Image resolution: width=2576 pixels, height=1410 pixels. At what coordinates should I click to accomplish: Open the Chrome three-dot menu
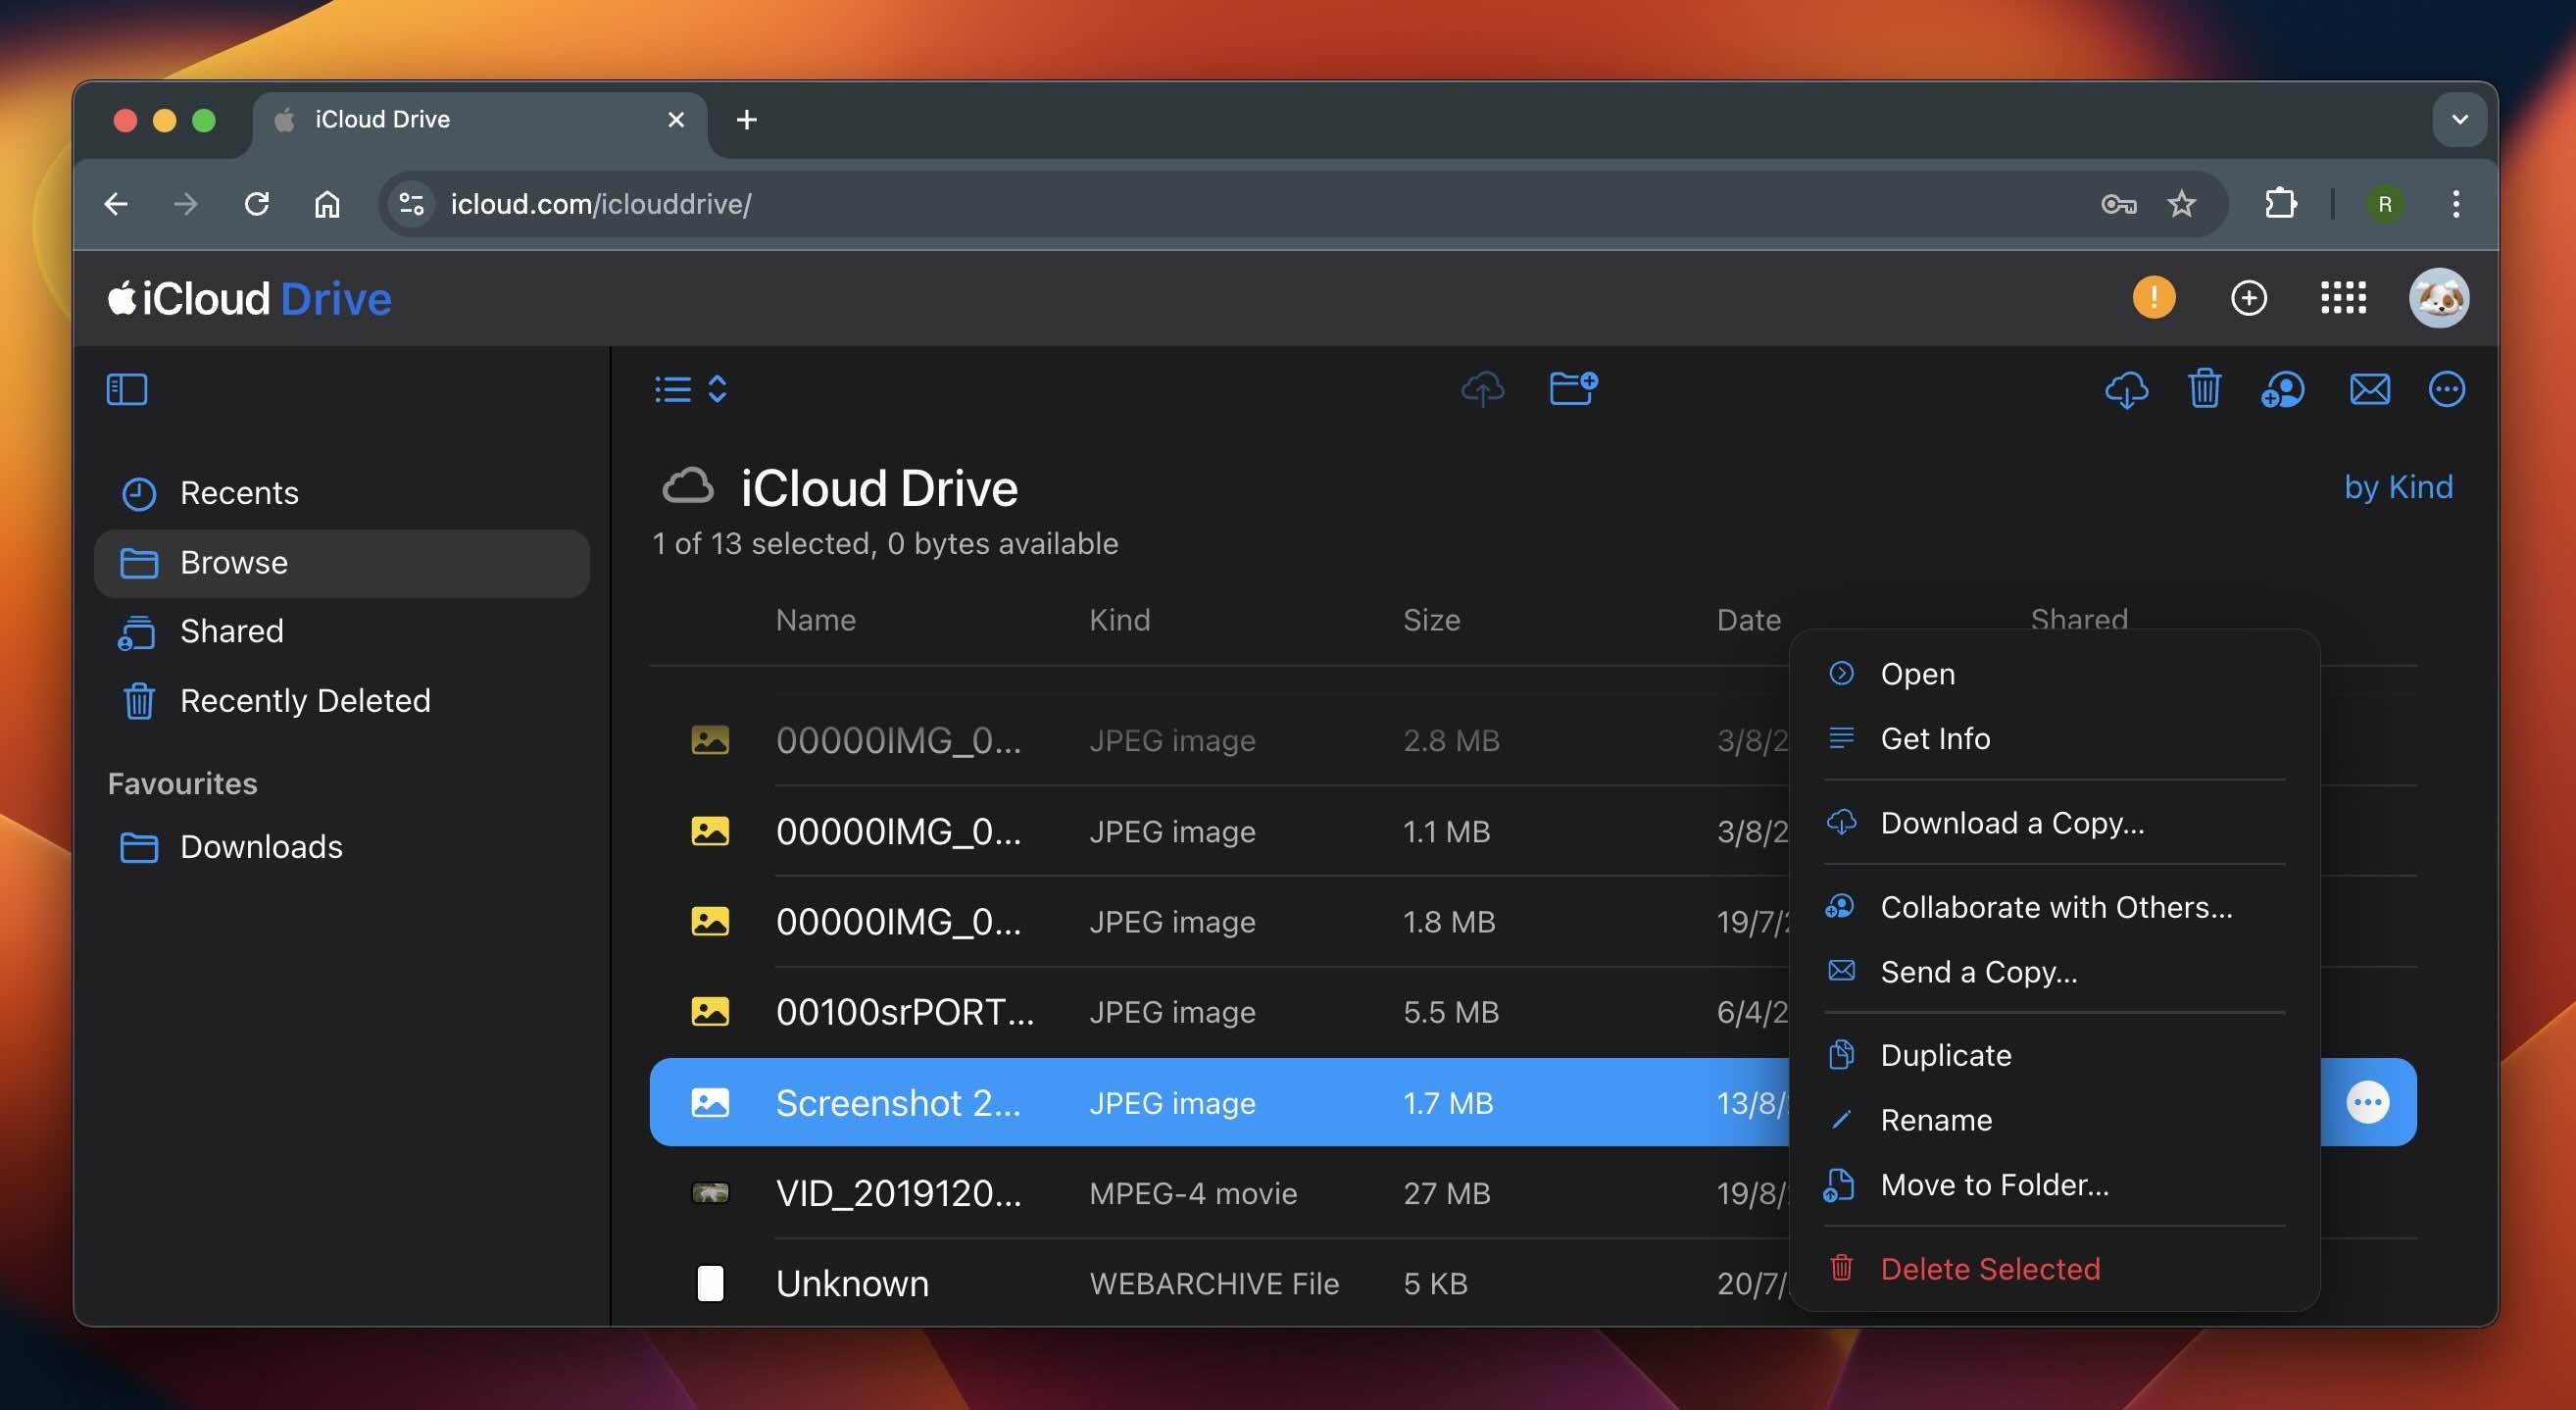click(x=2456, y=204)
